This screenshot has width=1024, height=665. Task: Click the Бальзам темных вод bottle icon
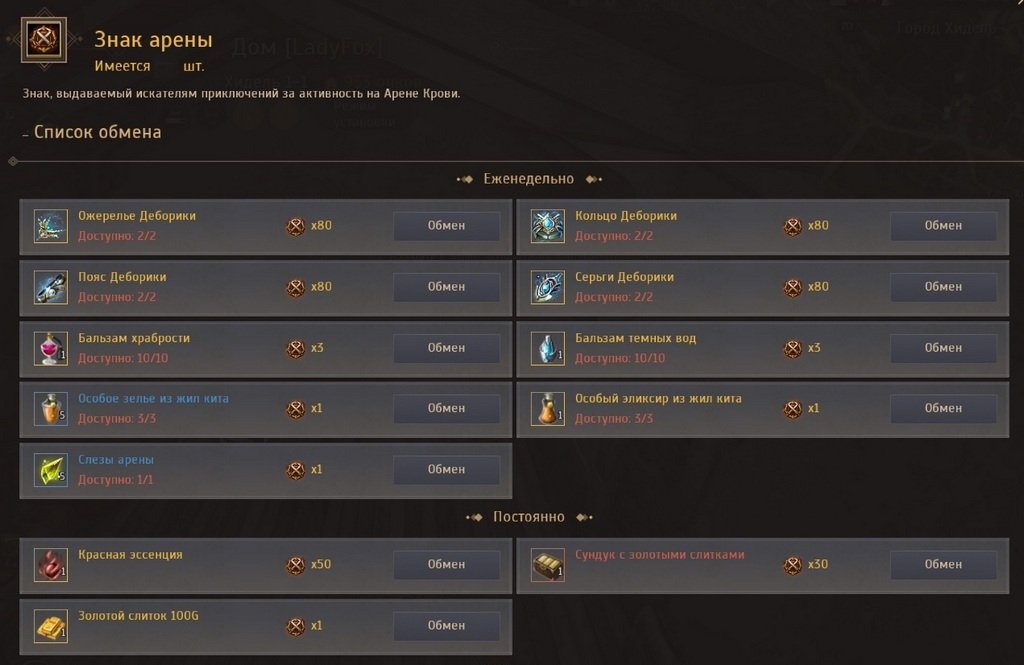pyautogui.click(x=547, y=348)
